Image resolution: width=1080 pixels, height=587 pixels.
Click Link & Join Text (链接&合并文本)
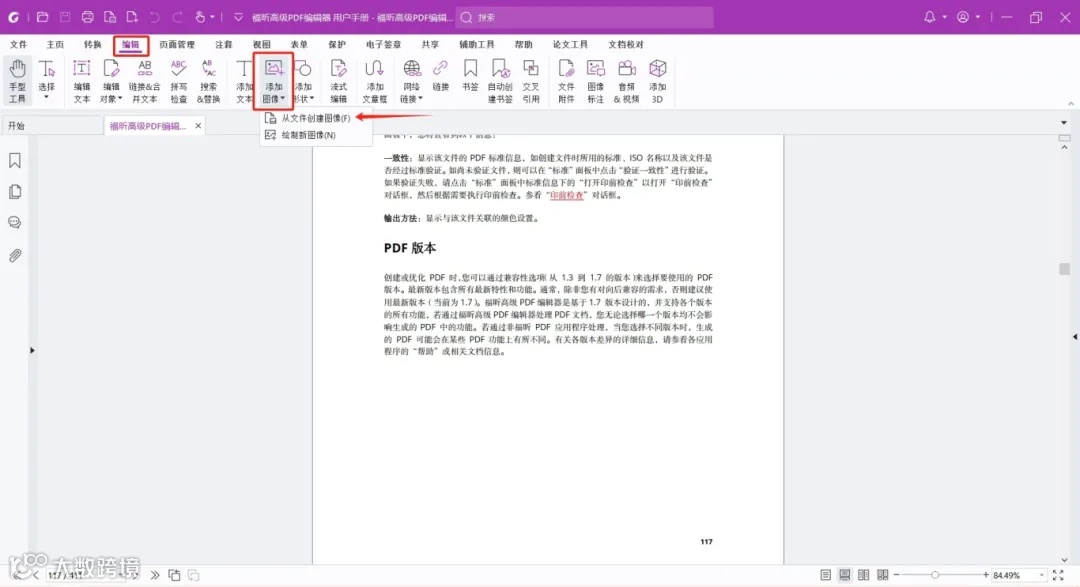145,81
